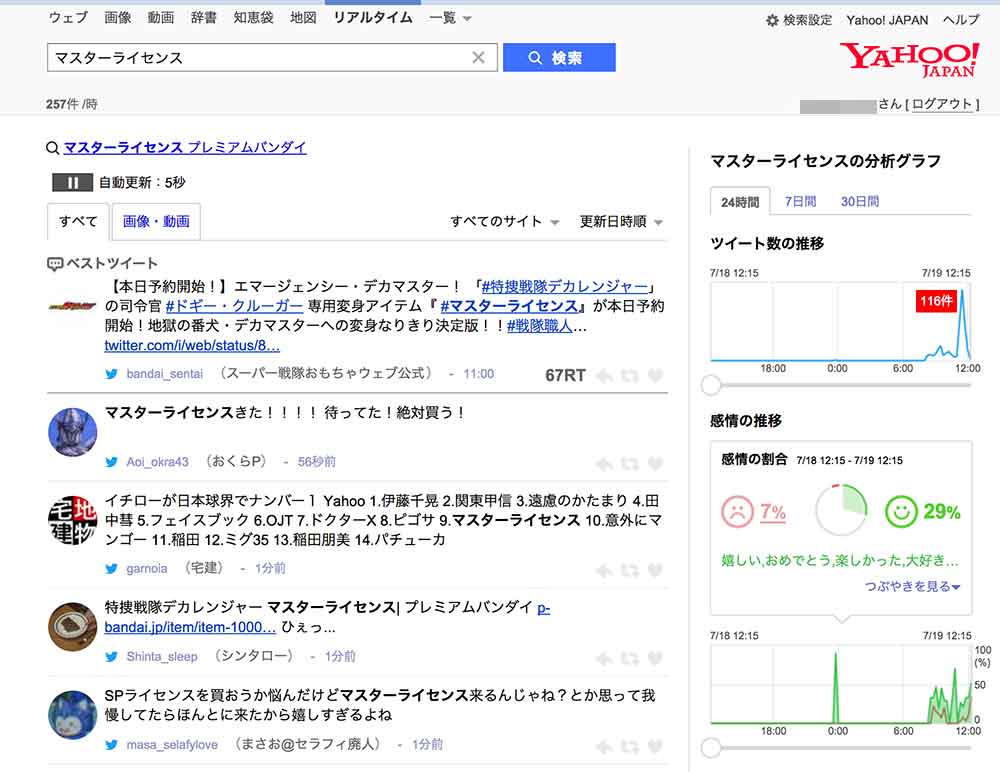This screenshot has height=772, width=1000.
Task: Open the Aoi_okra43 username link
Action: tap(158, 462)
